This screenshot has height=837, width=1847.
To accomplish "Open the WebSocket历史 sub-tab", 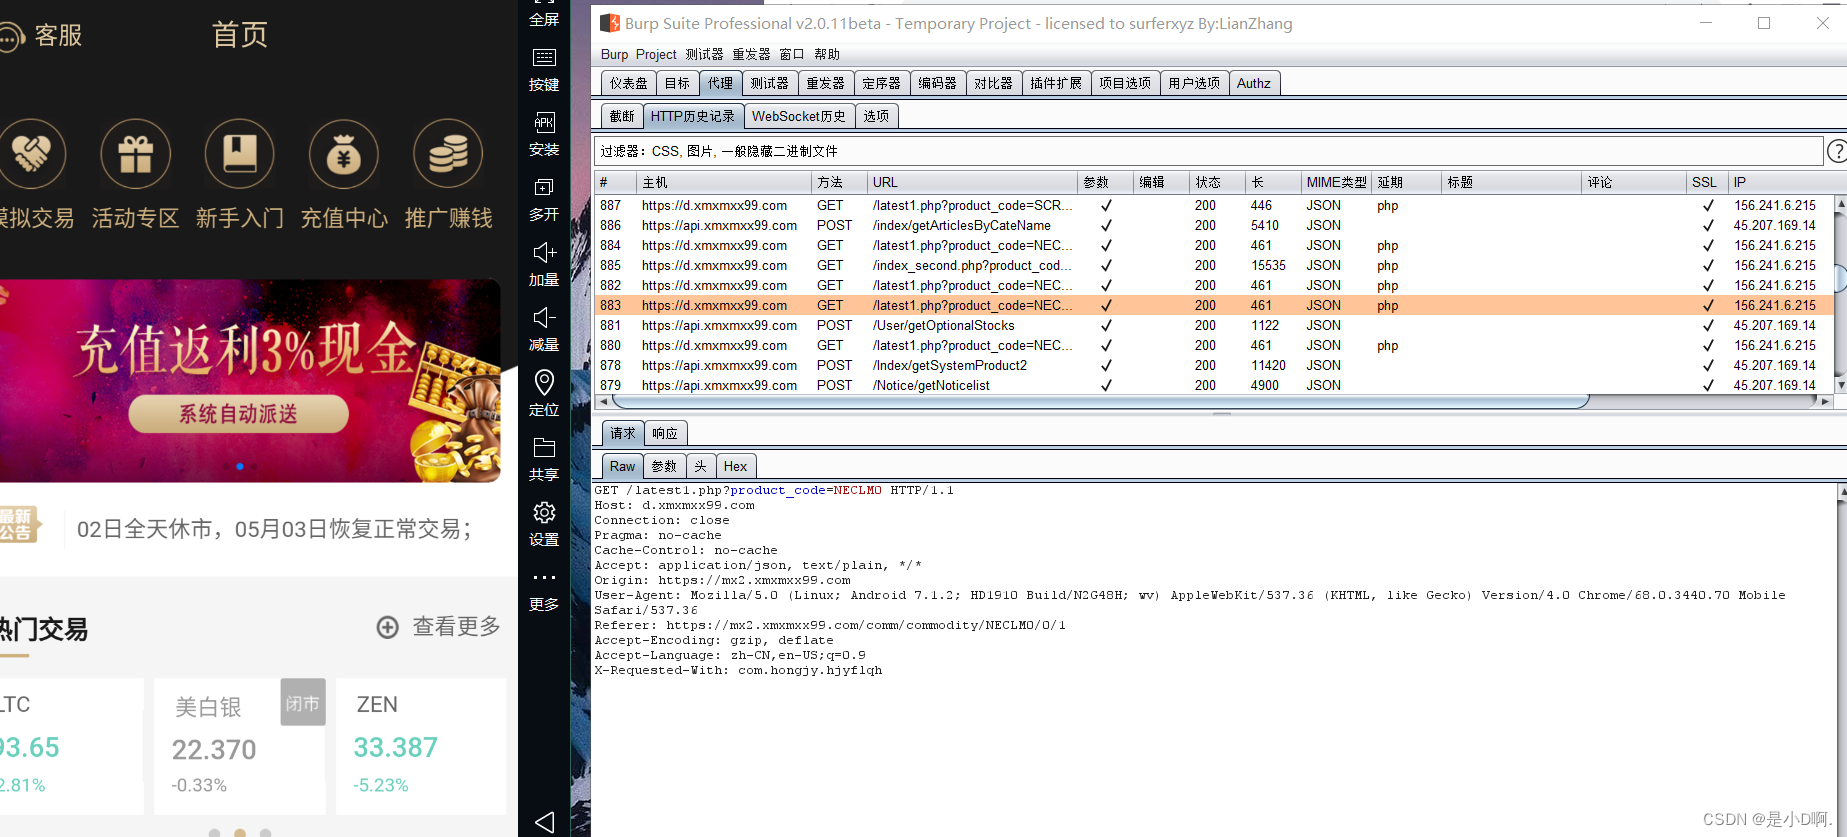I will (x=799, y=116).
